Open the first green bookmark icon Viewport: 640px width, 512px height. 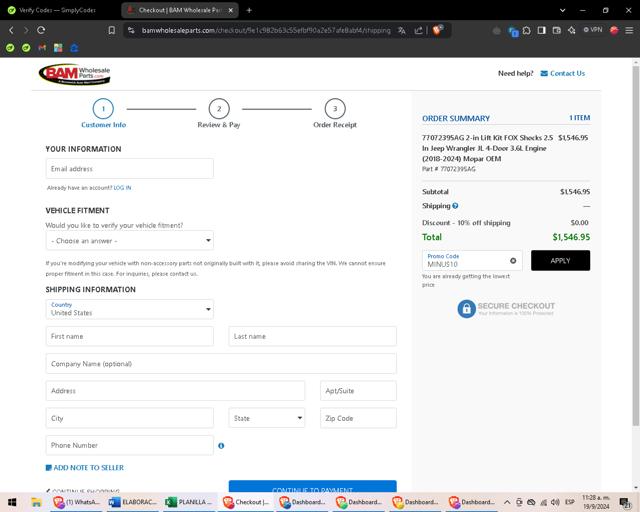(x=10, y=48)
